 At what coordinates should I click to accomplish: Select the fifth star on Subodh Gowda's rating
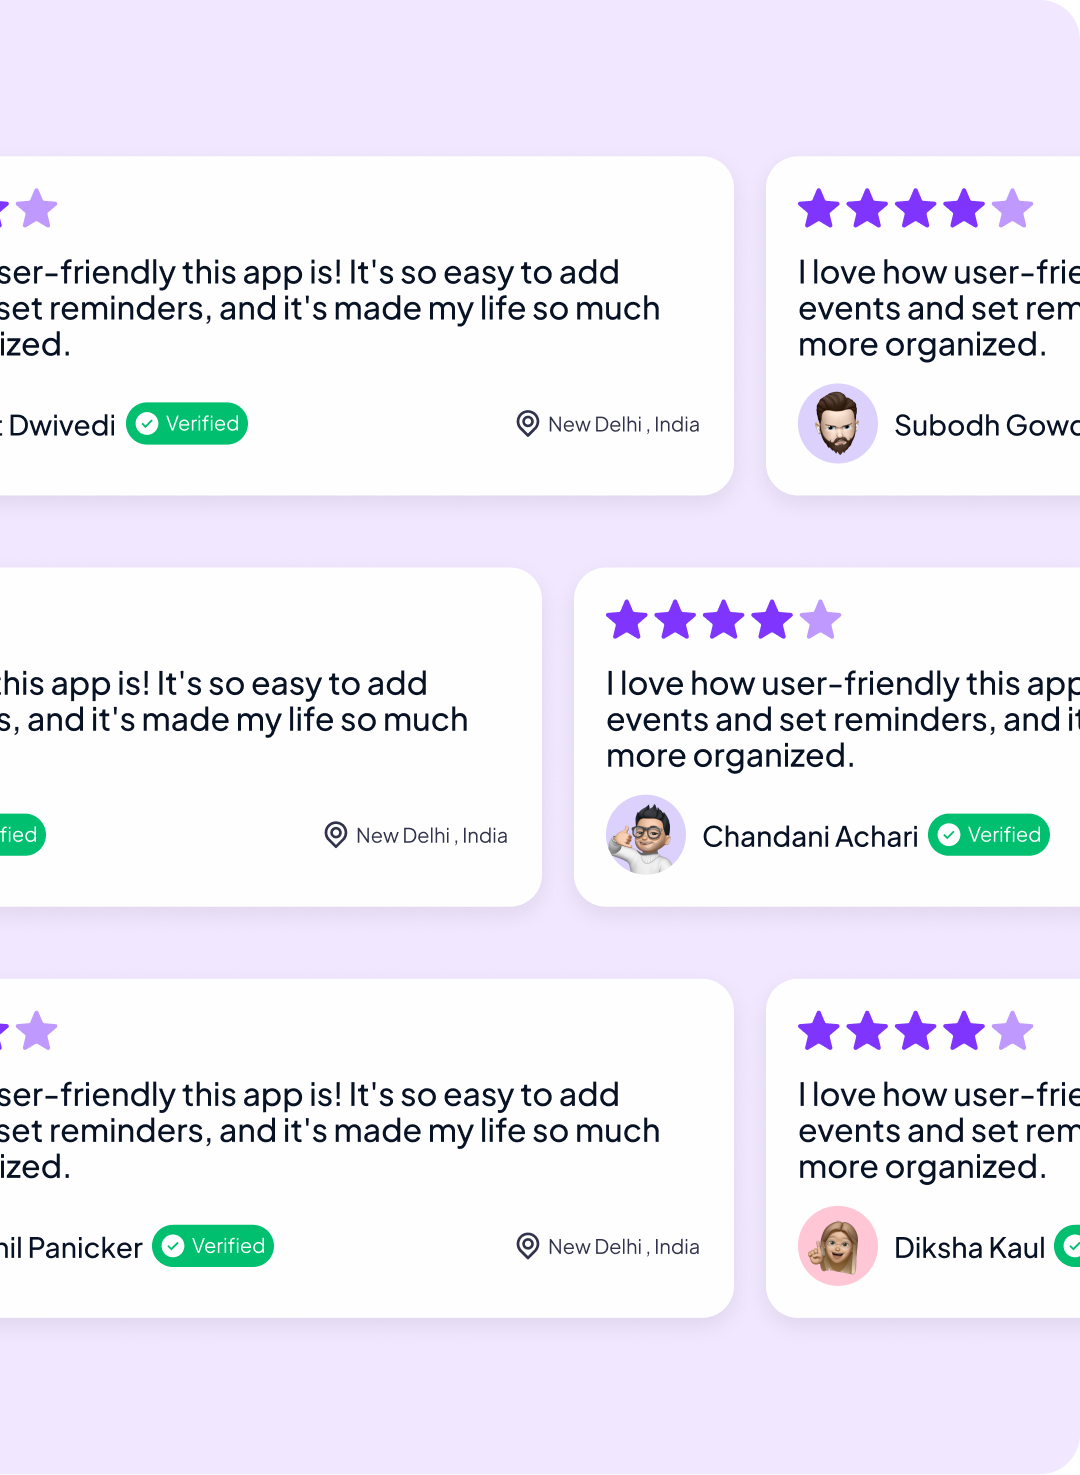click(x=1012, y=208)
